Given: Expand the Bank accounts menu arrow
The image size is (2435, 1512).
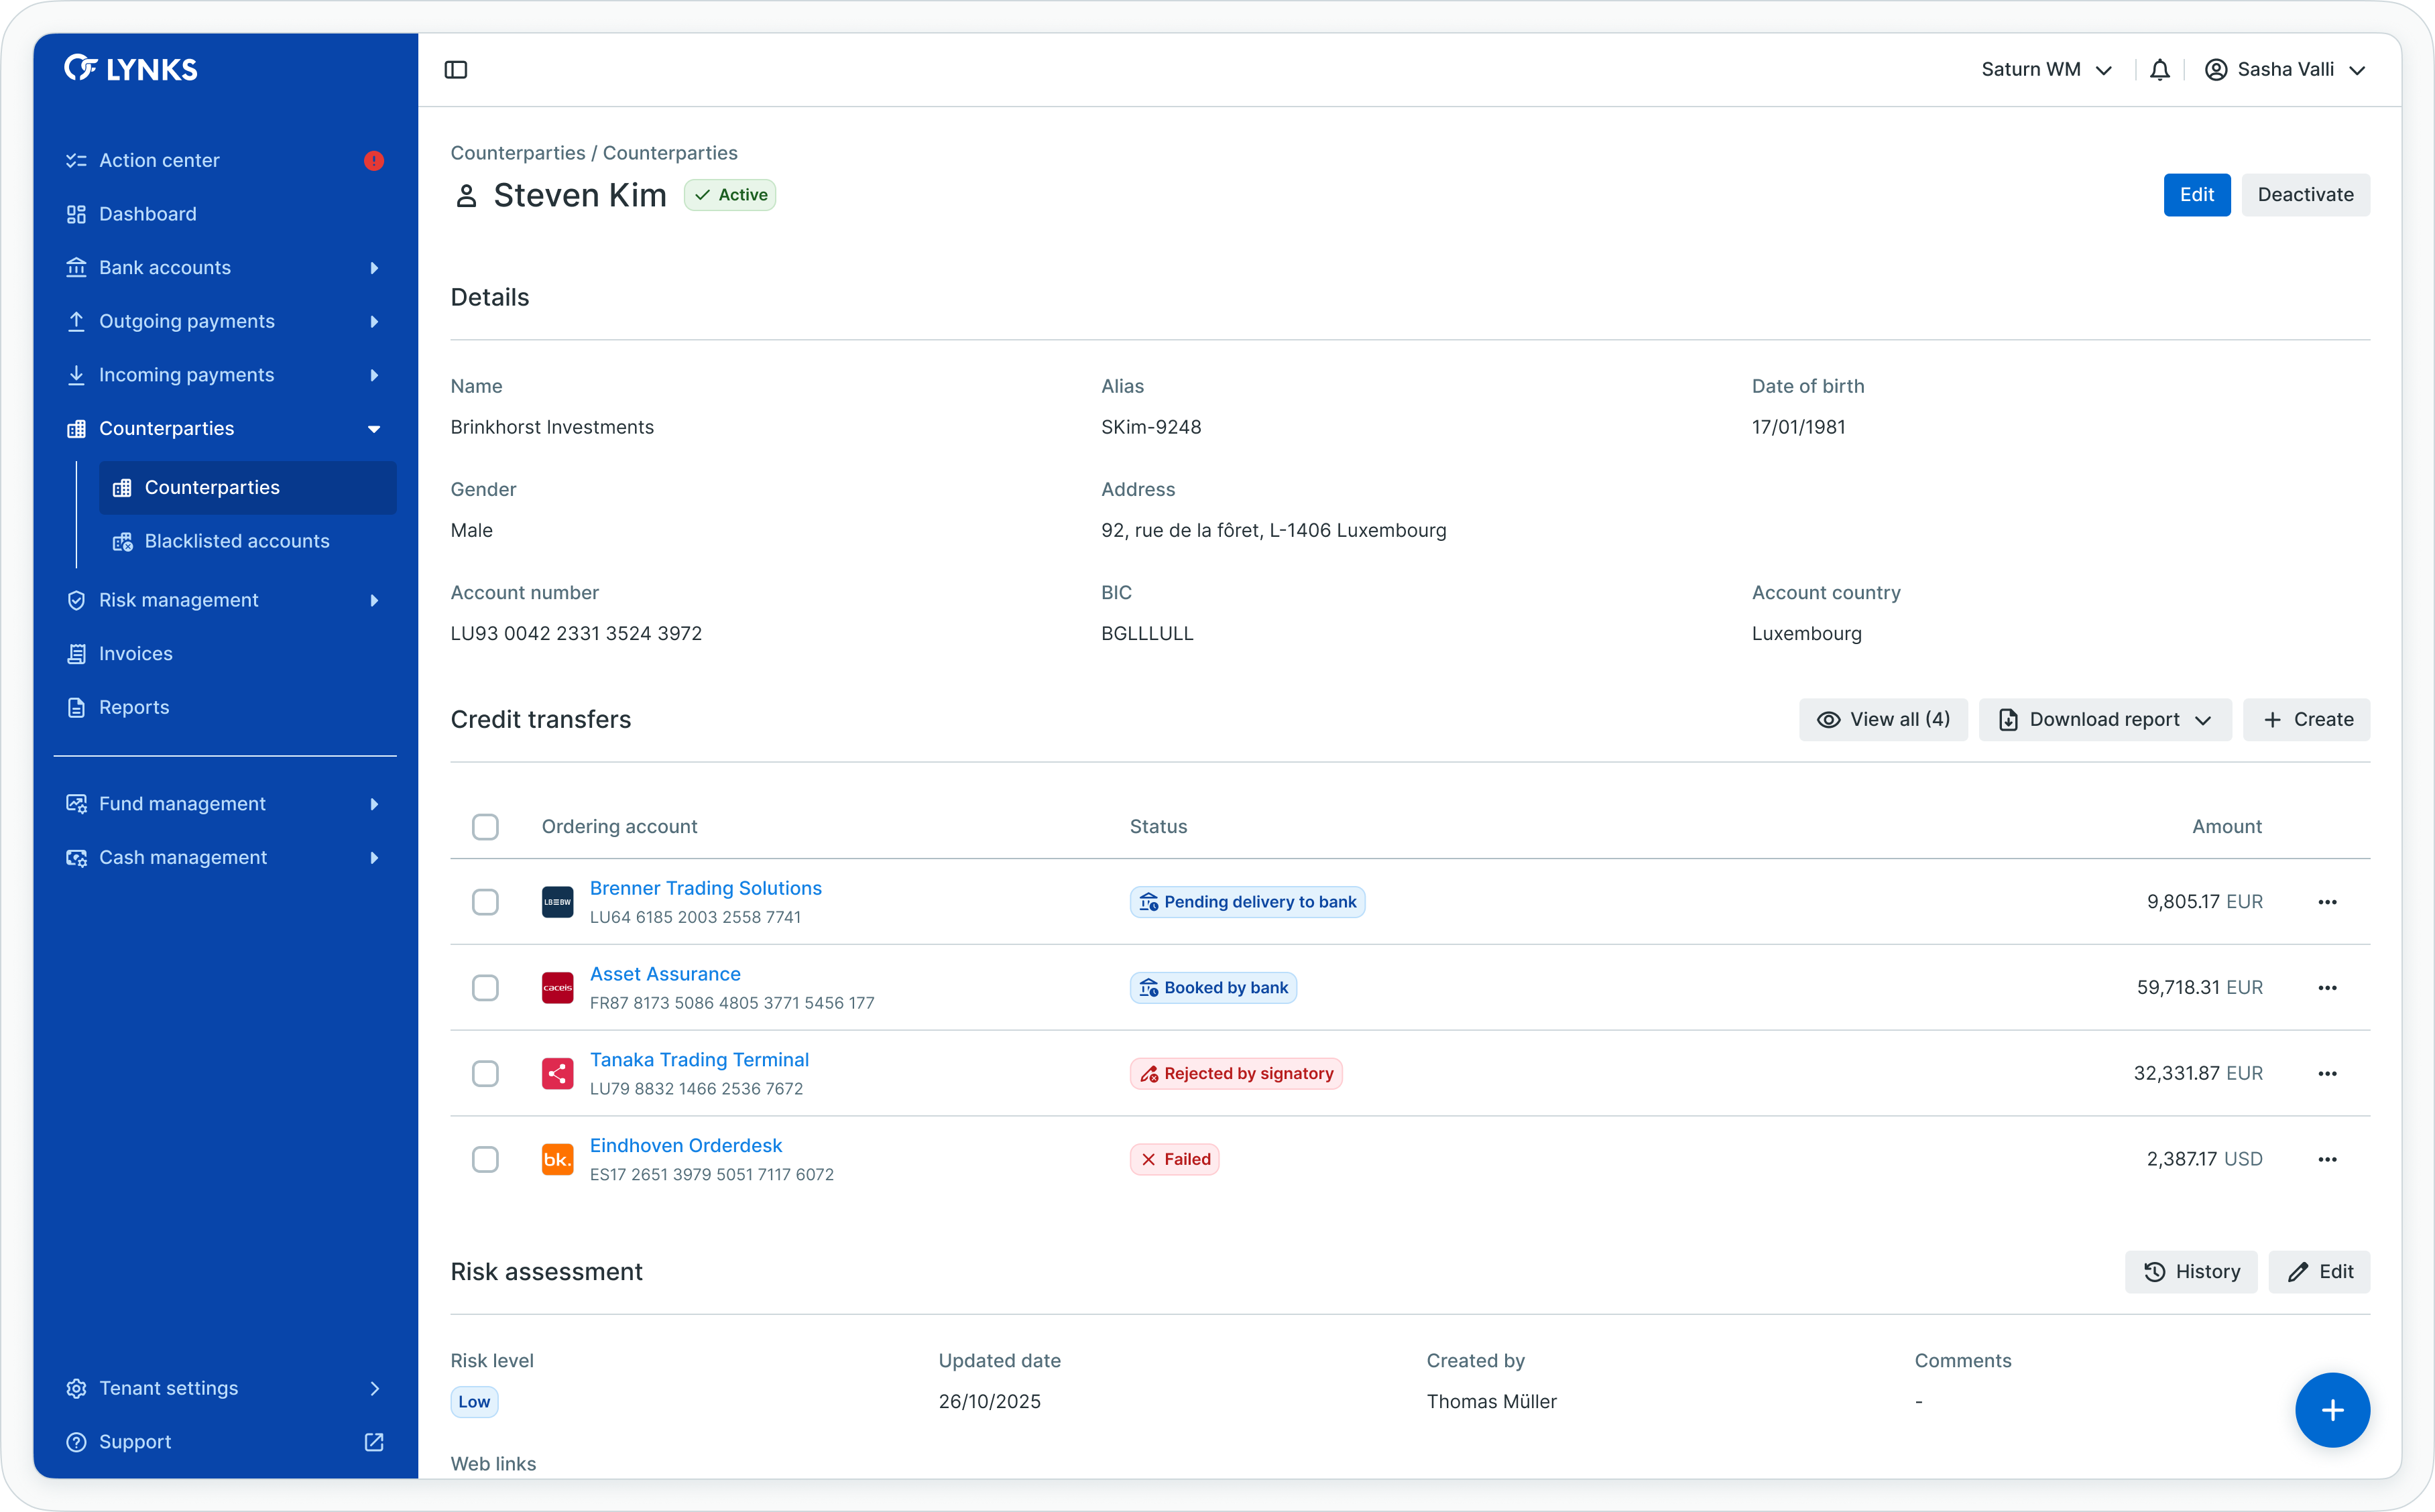Looking at the screenshot, I should coord(374,268).
